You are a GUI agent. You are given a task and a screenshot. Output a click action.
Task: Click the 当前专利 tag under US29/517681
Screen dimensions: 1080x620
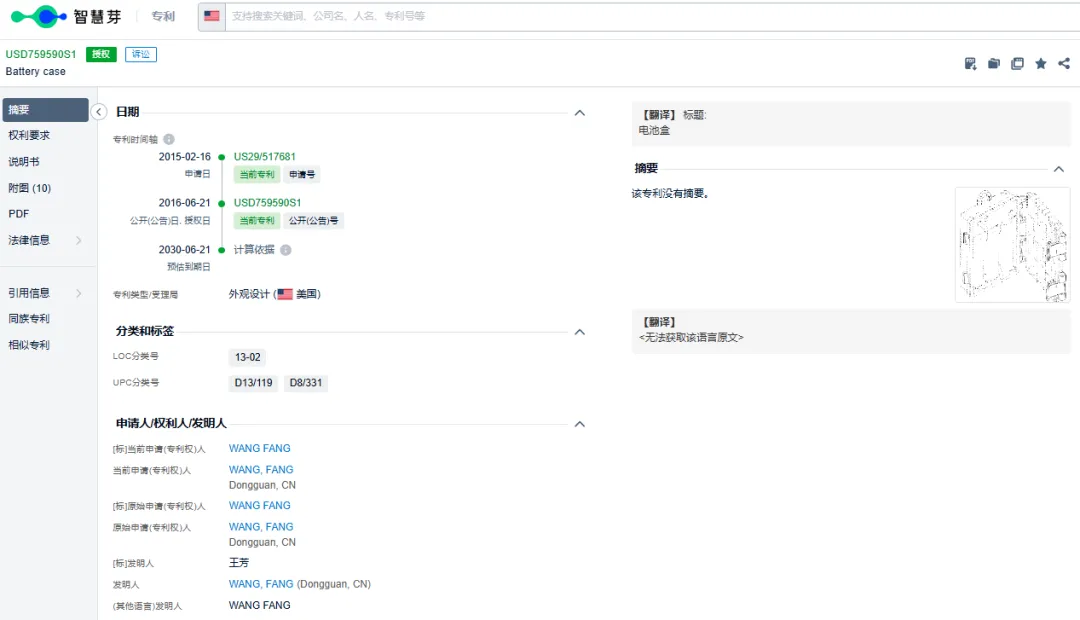(257, 174)
